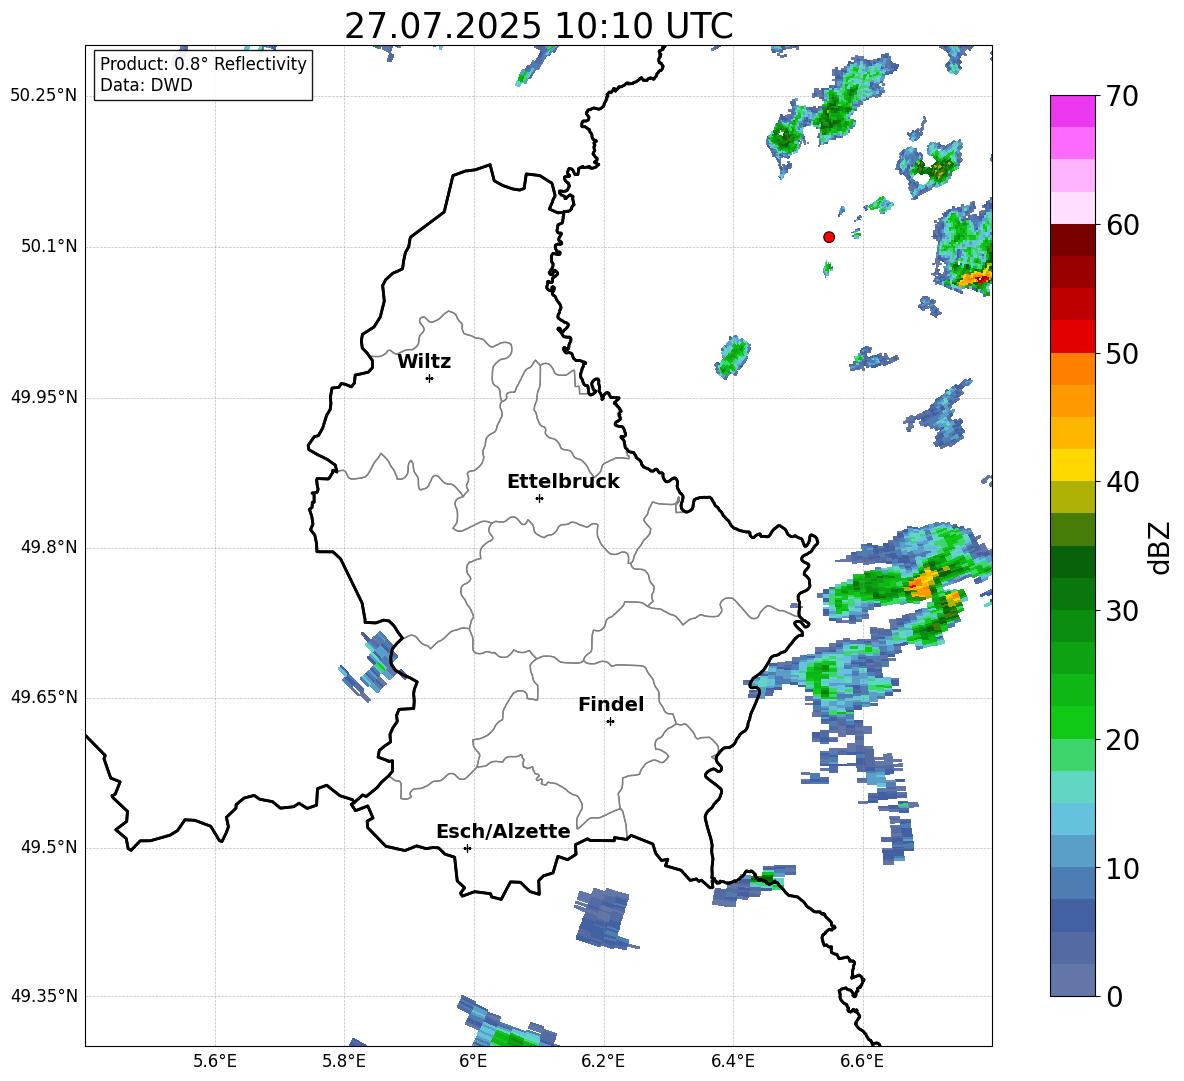Click the 50 tick label on colorbar

[x=1121, y=354]
